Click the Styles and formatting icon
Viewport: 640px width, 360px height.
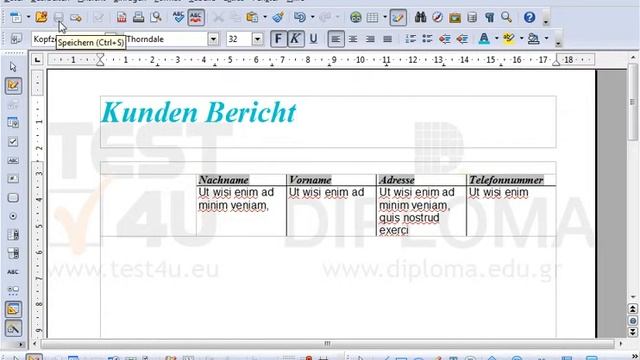click(16, 39)
